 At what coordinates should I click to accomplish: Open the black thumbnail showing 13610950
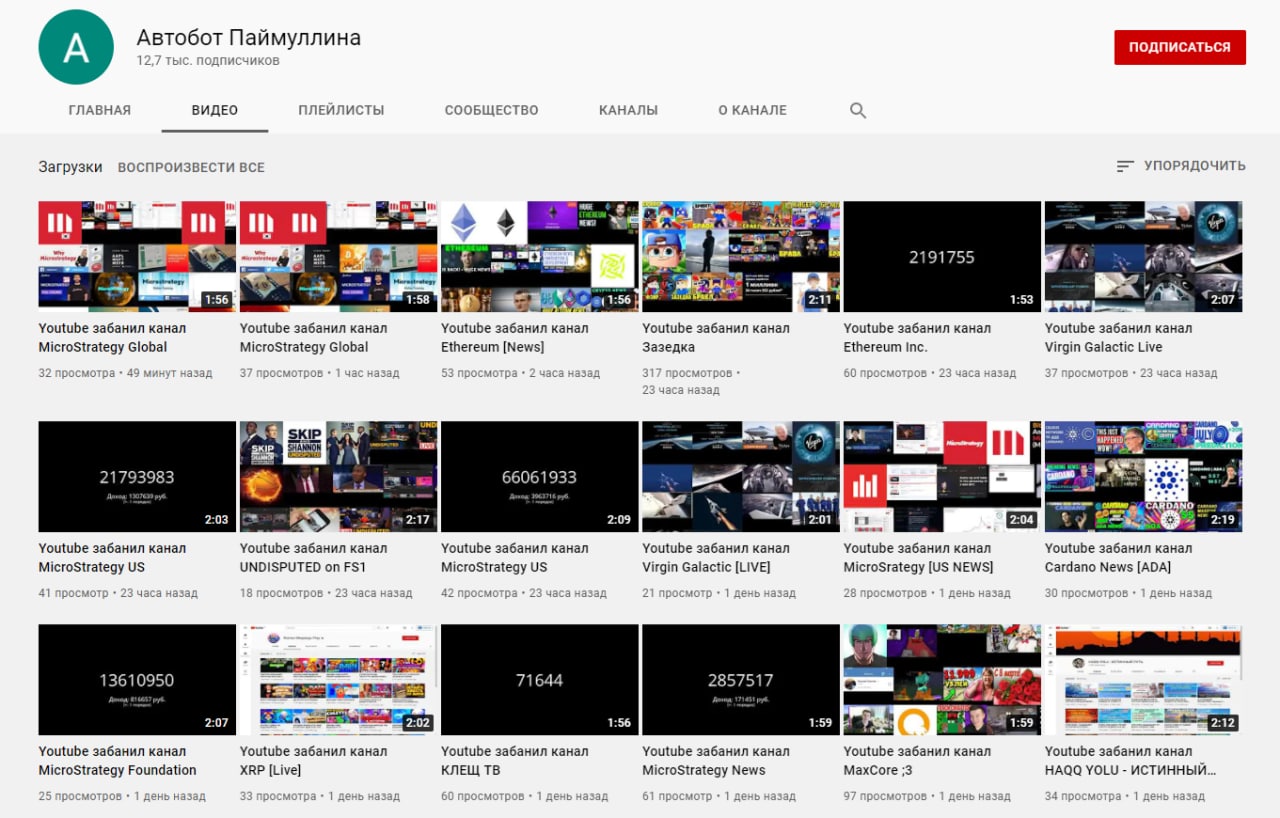137,680
